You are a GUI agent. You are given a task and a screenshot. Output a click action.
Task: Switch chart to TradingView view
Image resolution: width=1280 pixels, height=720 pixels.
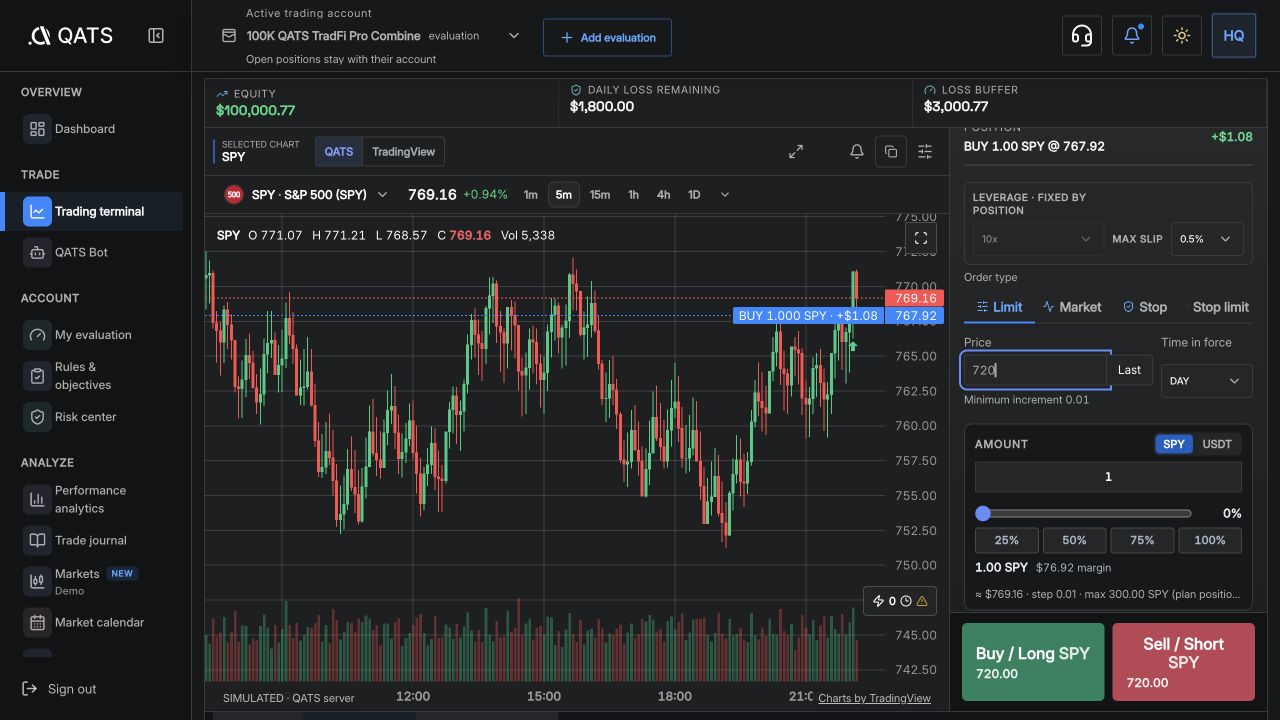pos(403,152)
